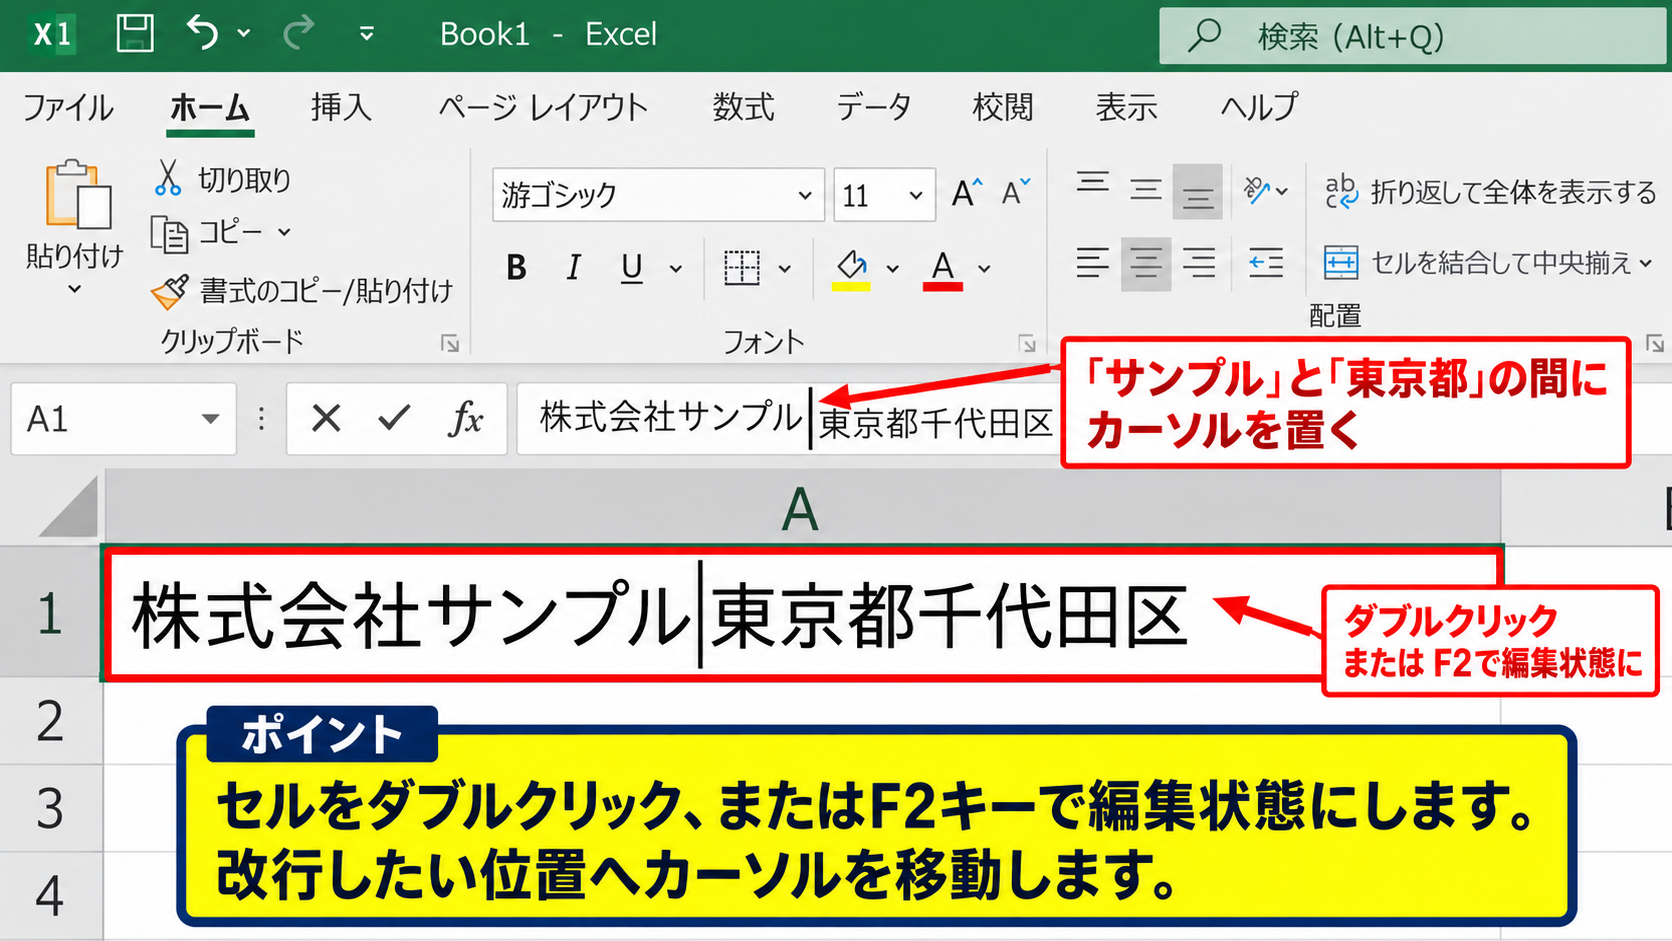The width and height of the screenshot is (1672, 941).
Task: Click the A1 name box field
Action: click(x=124, y=419)
